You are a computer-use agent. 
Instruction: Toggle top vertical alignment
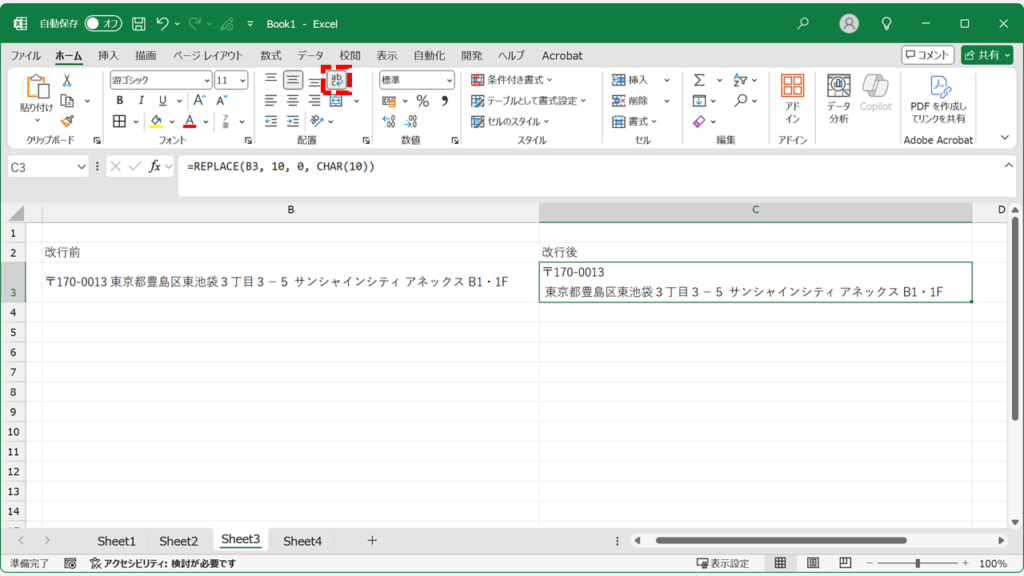[270, 80]
